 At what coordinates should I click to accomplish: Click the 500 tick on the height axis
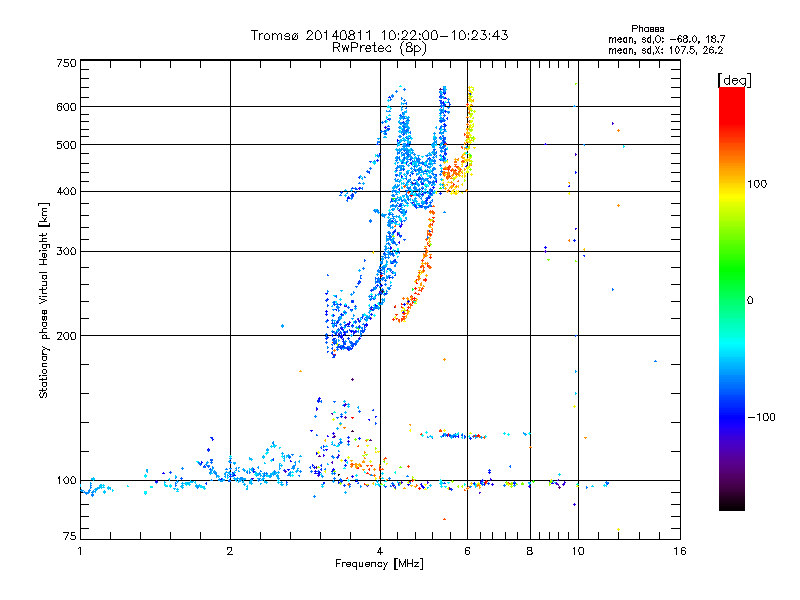(x=67, y=145)
